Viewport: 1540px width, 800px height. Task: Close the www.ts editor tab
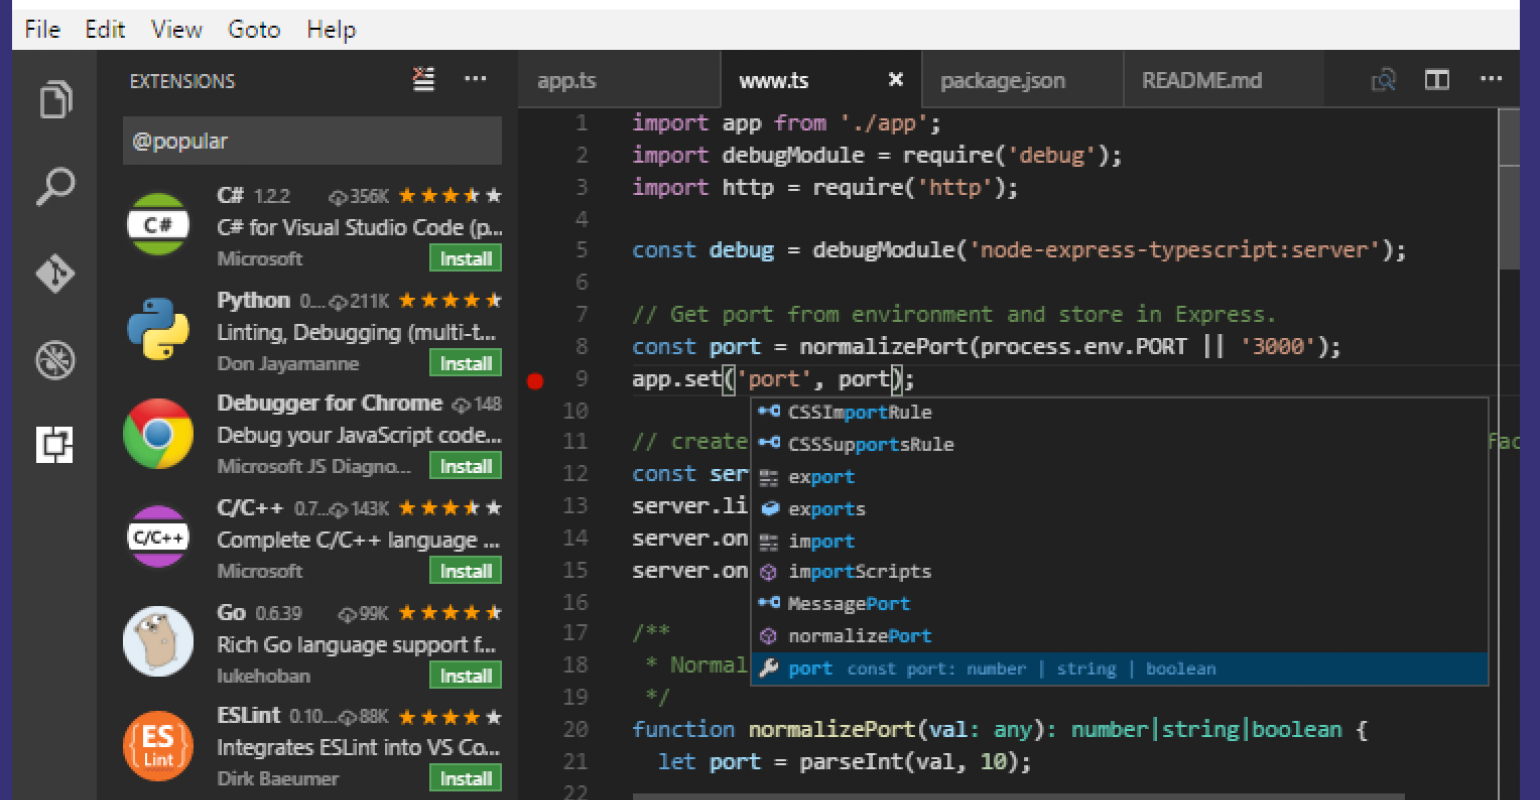(x=896, y=79)
